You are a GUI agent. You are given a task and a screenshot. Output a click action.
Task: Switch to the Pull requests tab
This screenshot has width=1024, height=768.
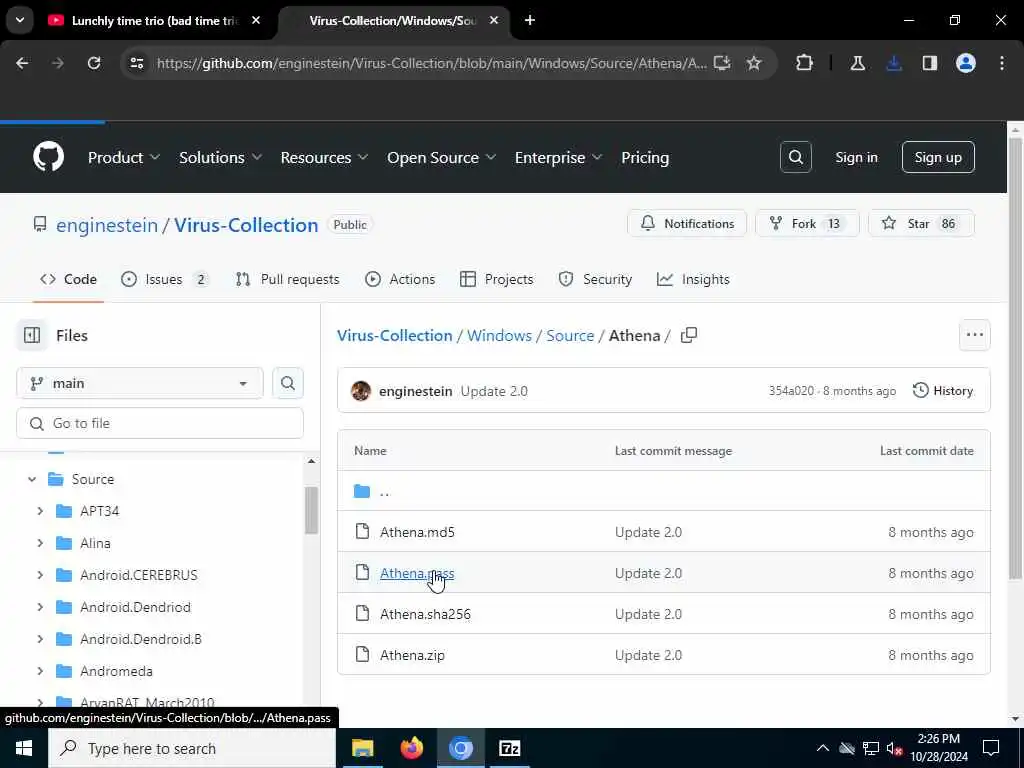pyautogui.click(x=287, y=279)
